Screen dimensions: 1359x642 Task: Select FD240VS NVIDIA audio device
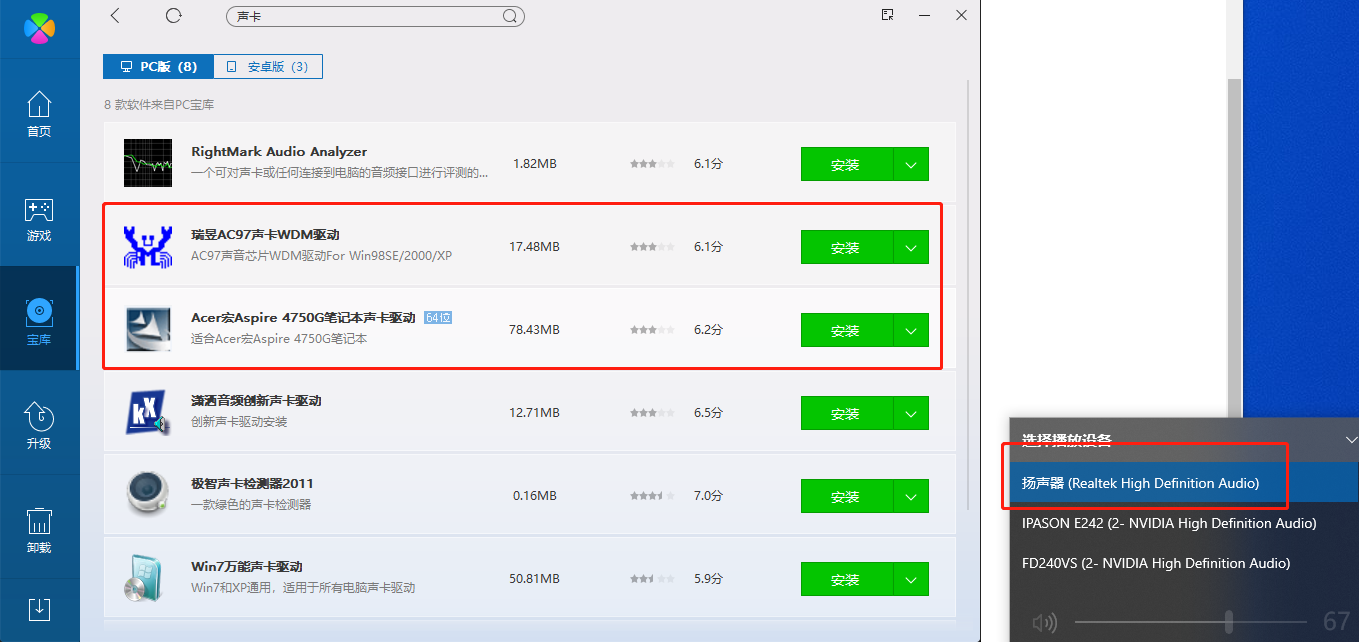[1184, 563]
